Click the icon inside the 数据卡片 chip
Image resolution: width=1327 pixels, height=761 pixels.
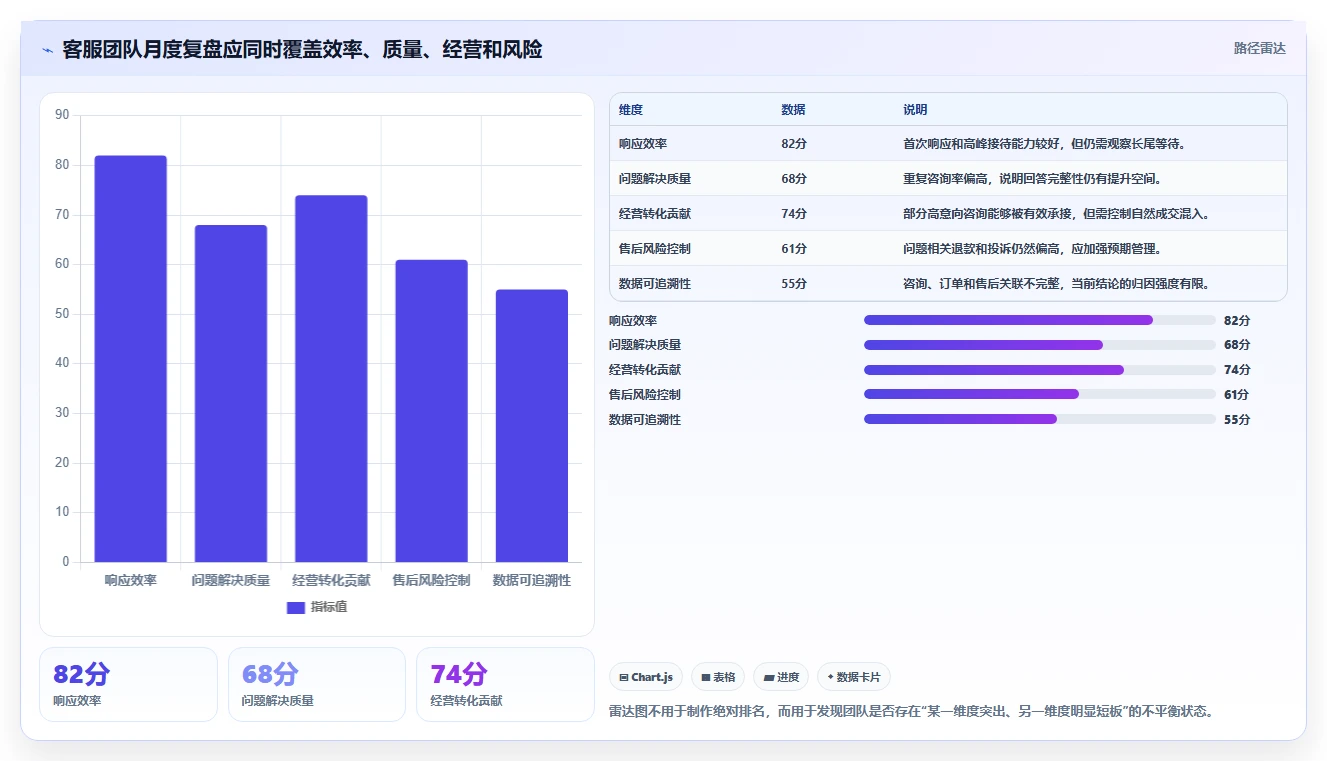coord(830,677)
